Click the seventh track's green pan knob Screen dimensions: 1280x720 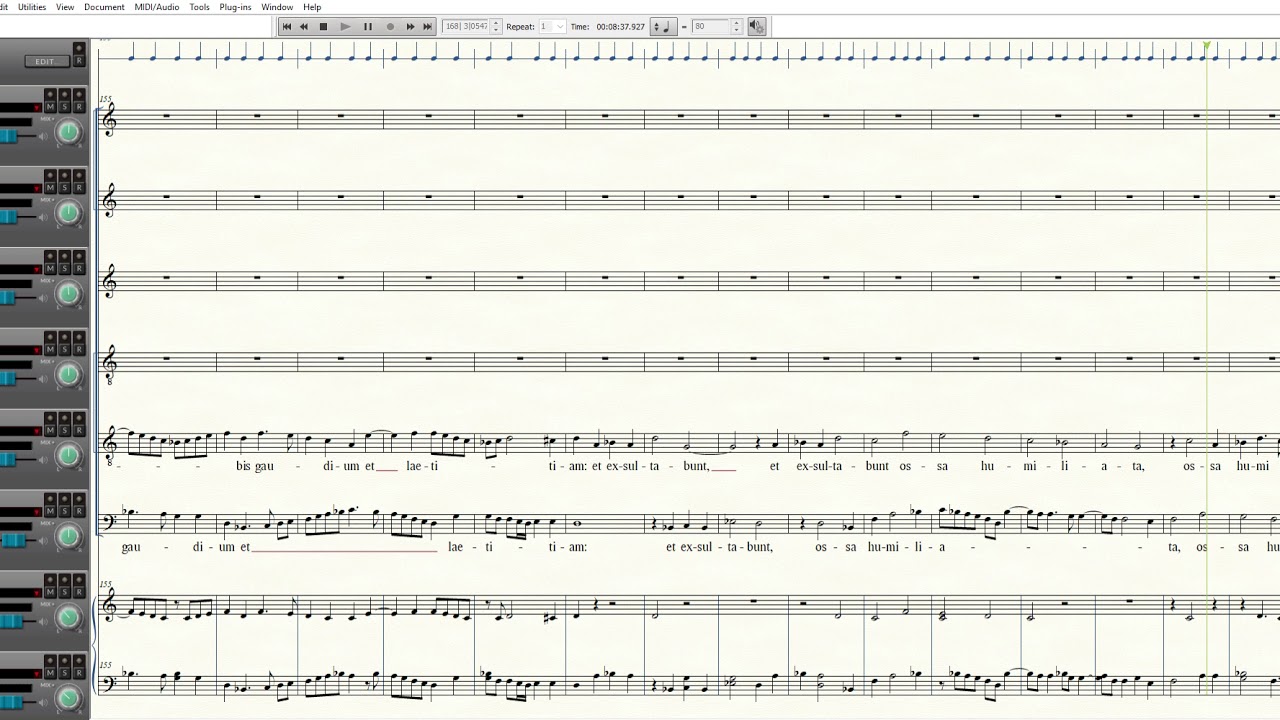point(68,617)
